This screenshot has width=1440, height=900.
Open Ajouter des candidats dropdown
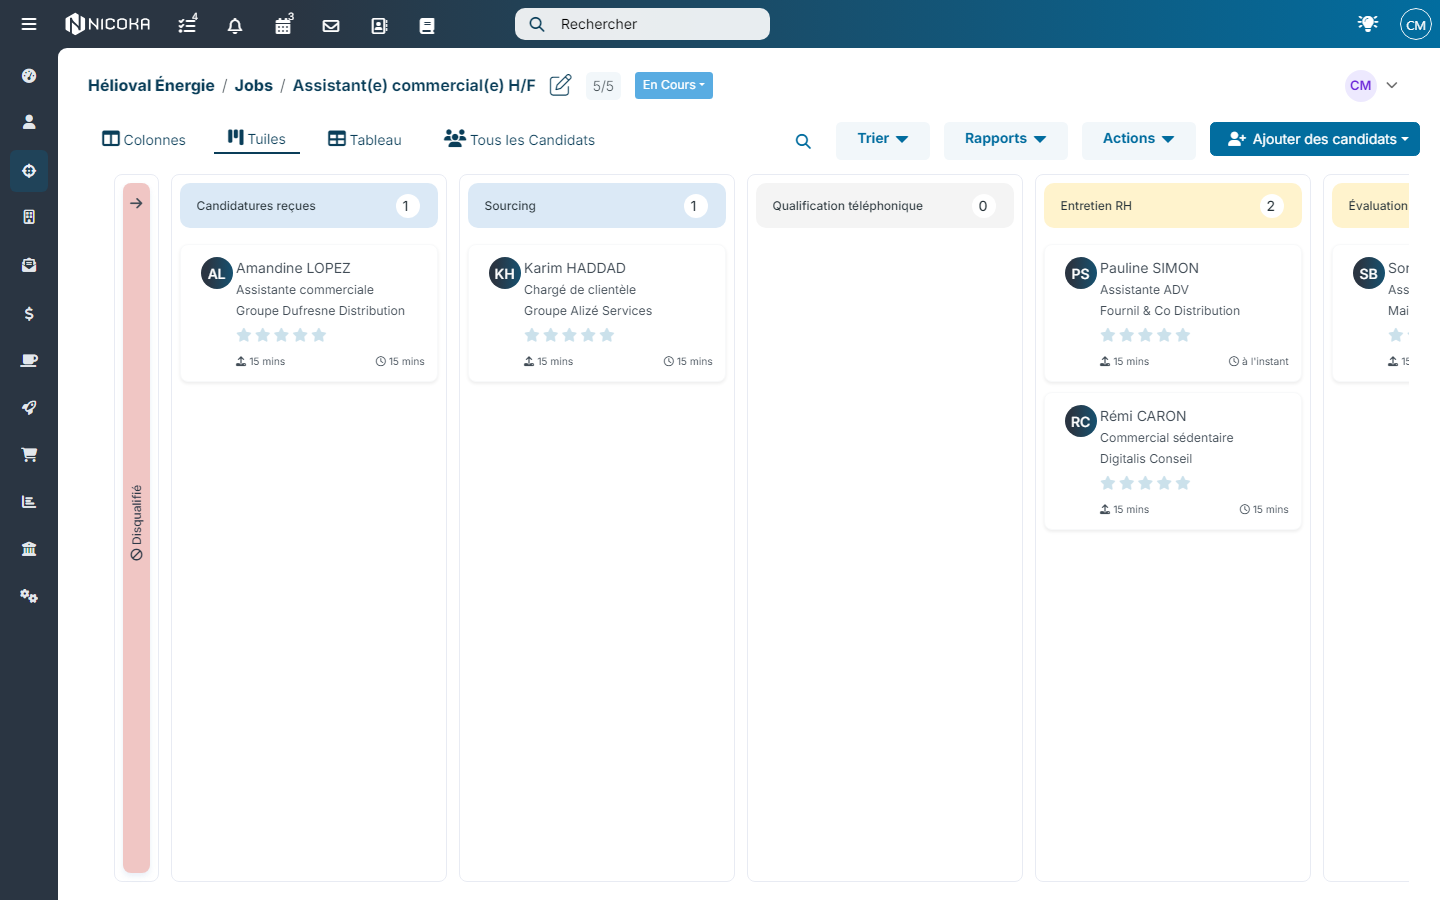point(1315,139)
